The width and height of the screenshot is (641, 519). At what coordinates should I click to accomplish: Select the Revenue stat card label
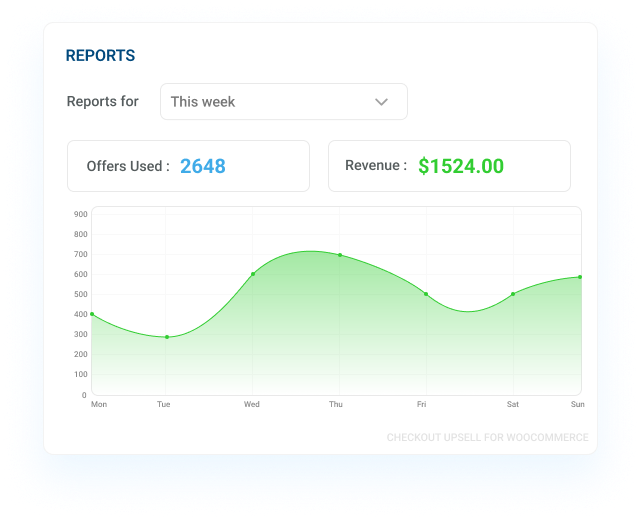tap(376, 166)
